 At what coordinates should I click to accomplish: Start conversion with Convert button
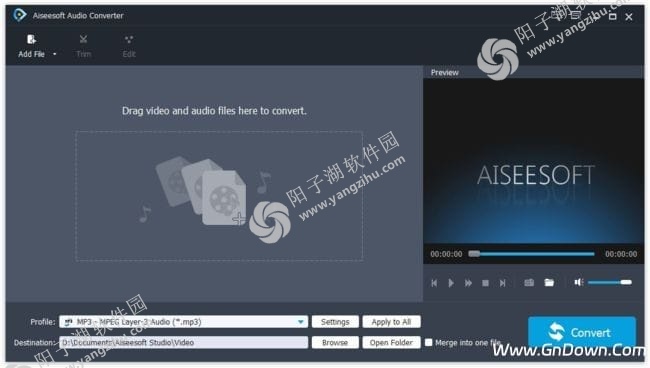coord(582,332)
